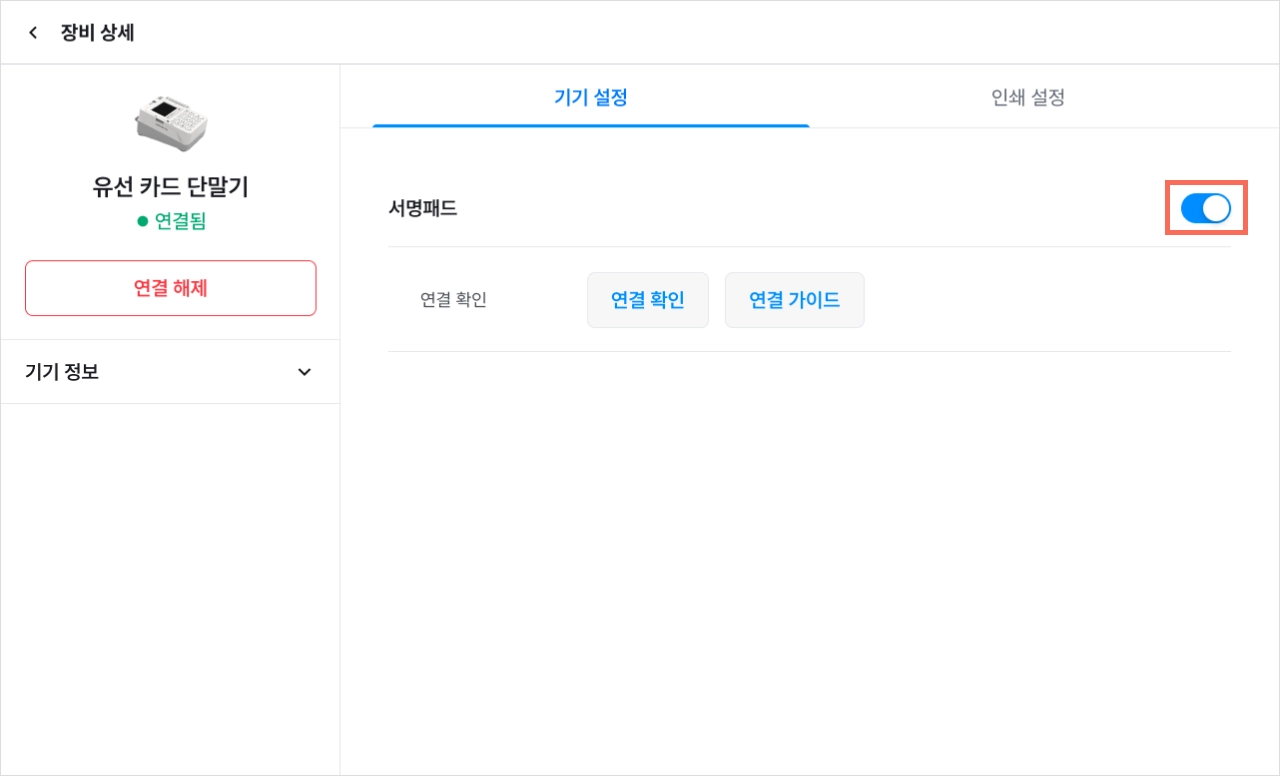This screenshot has height=776, width=1280.
Task: Go back using the header arrow
Action: (x=33, y=33)
